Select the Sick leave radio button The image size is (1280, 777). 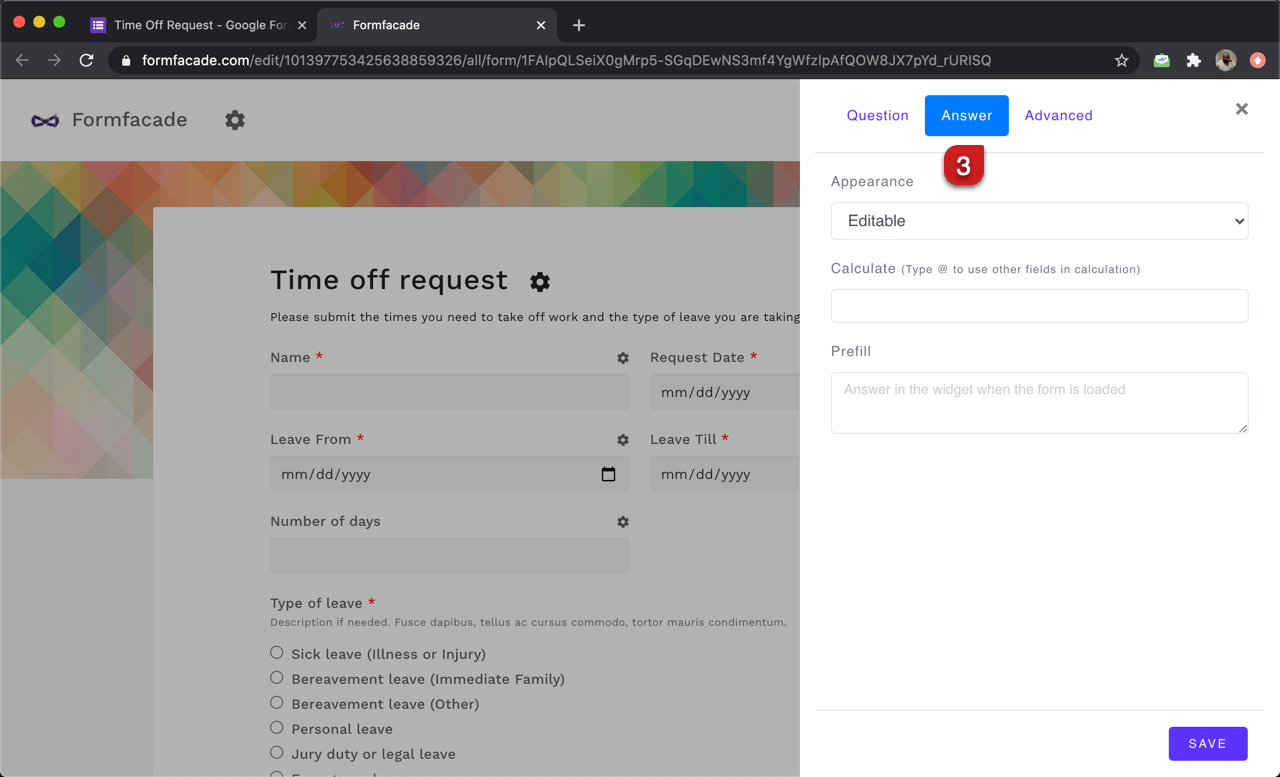[x=276, y=652]
